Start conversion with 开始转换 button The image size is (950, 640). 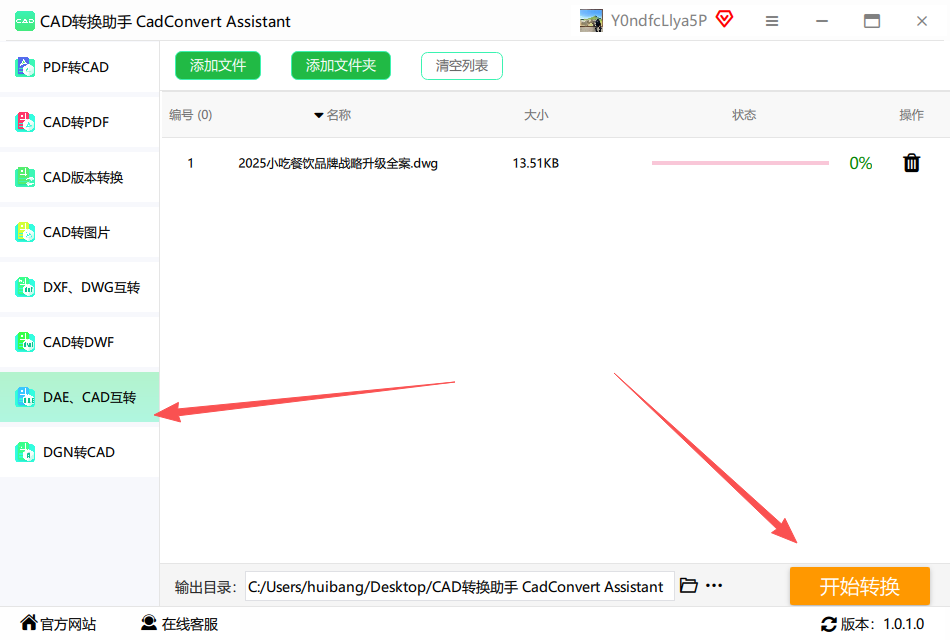tap(859, 586)
